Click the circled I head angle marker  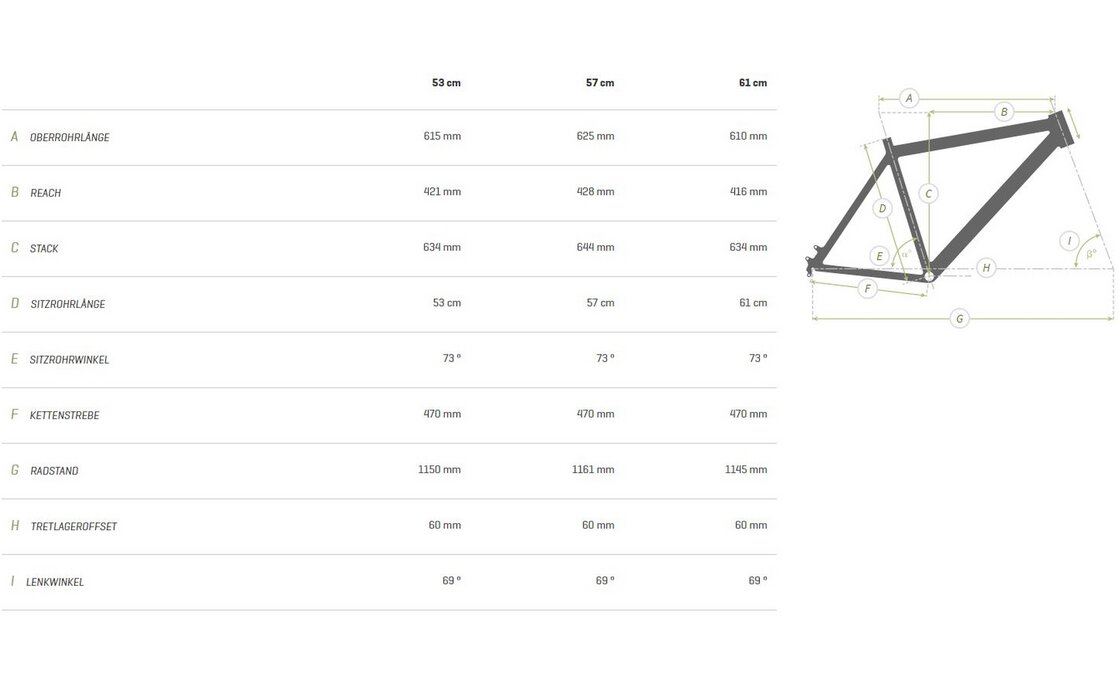1069,240
